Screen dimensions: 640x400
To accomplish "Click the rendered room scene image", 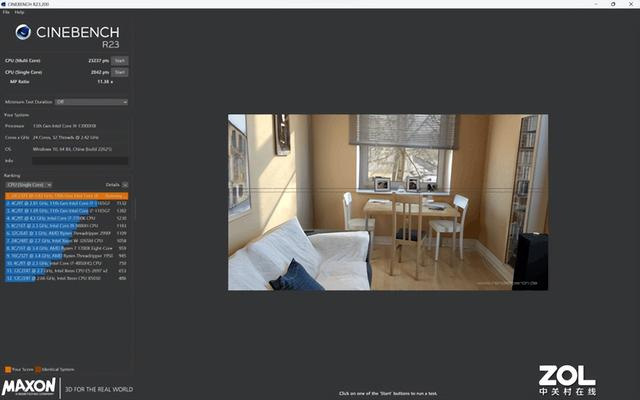I will coord(388,202).
